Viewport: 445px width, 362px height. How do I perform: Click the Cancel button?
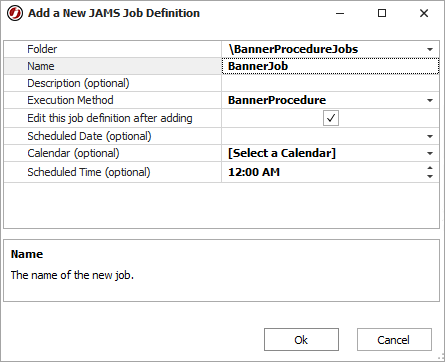coord(394,340)
